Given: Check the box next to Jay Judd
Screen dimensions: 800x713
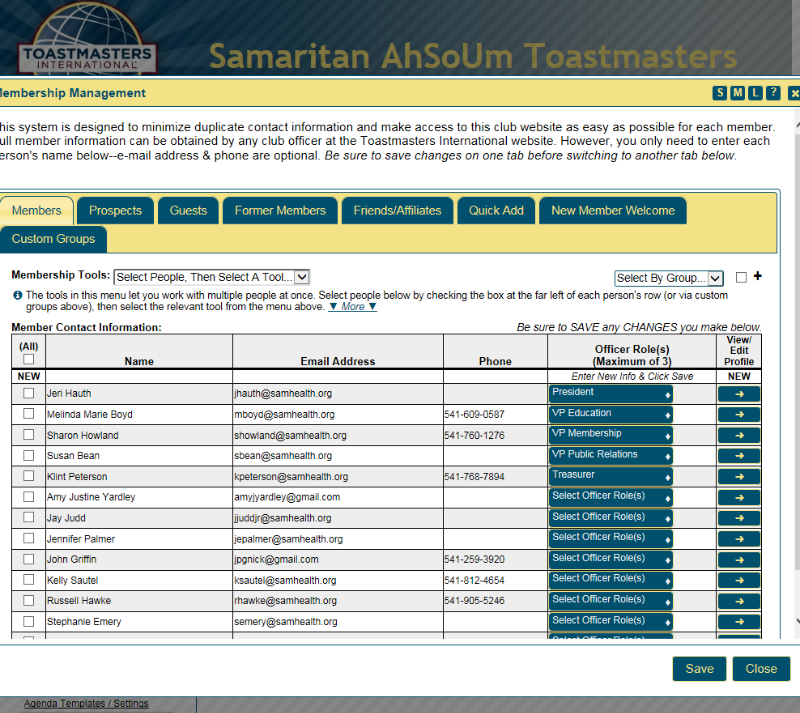Looking at the screenshot, I should point(29,517).
